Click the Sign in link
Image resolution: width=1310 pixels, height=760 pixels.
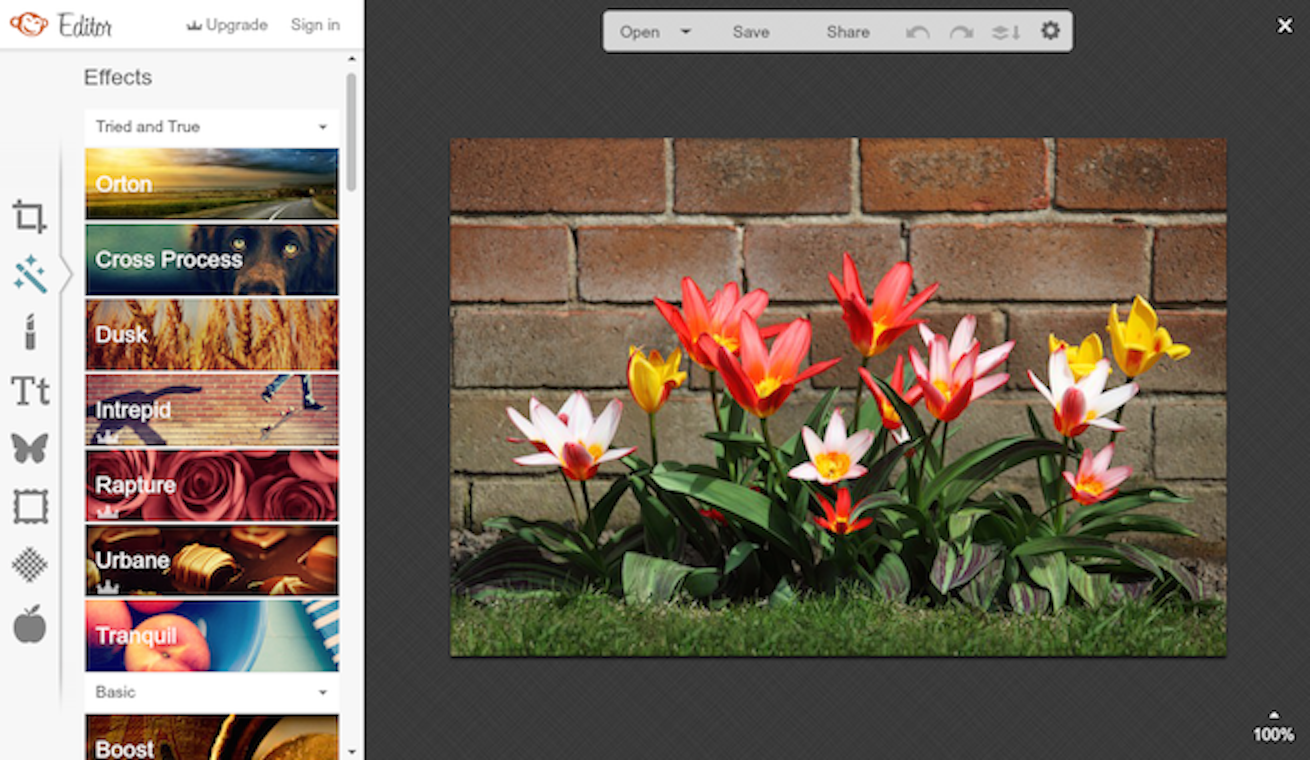pyautogui.click(x=315, y=25)
